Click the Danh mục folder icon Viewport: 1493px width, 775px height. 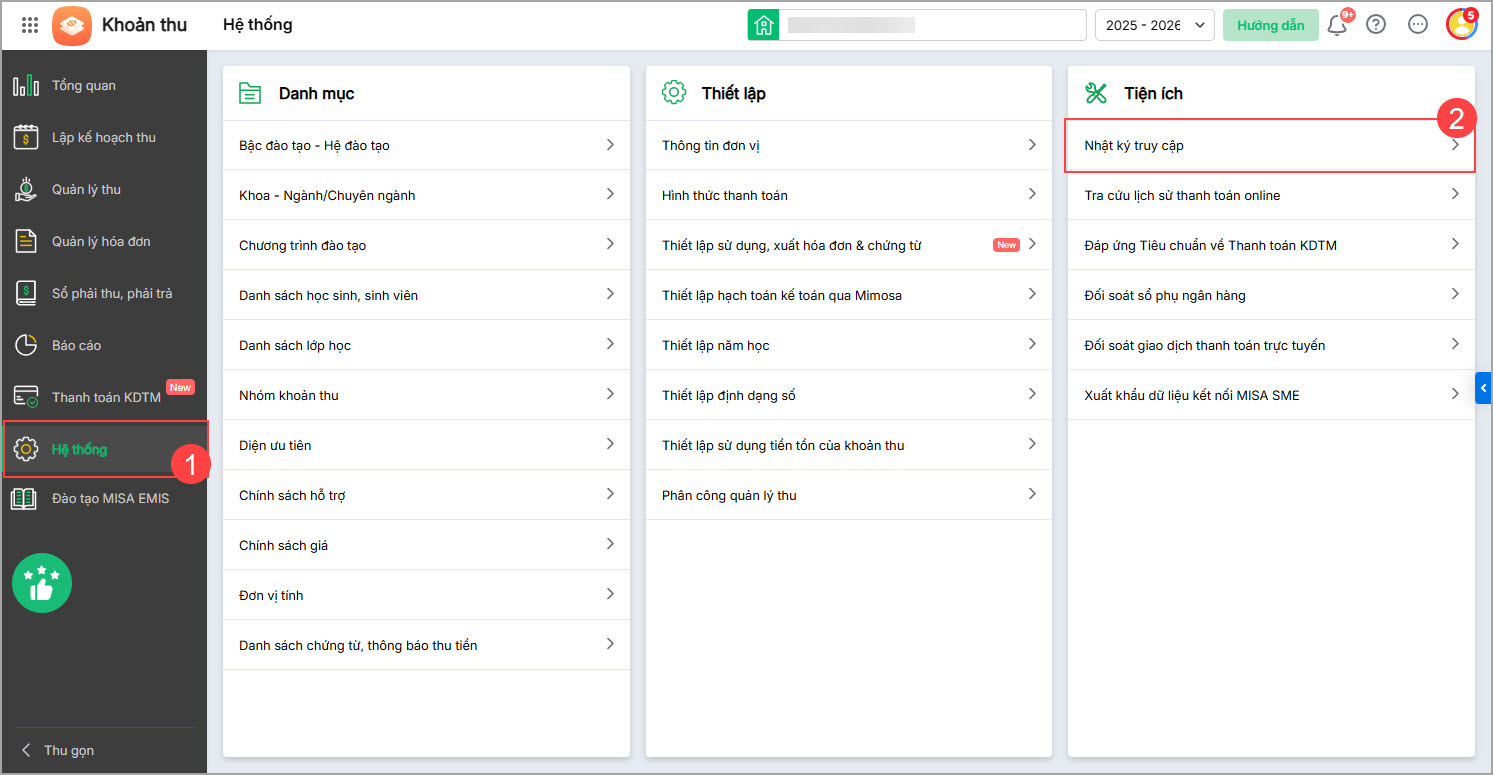pyautogui.click(x=249, y=93)
